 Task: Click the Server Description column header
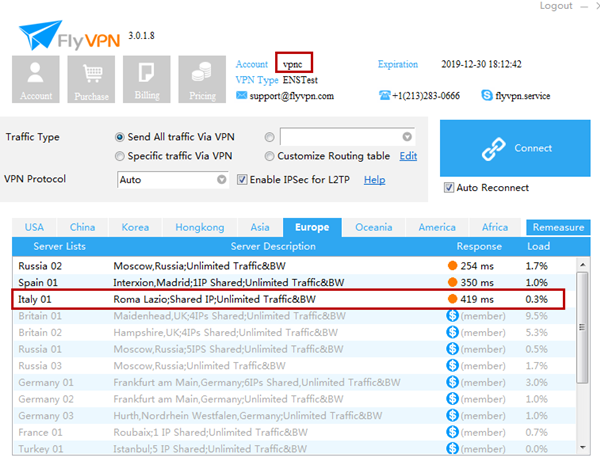(273, 246)
